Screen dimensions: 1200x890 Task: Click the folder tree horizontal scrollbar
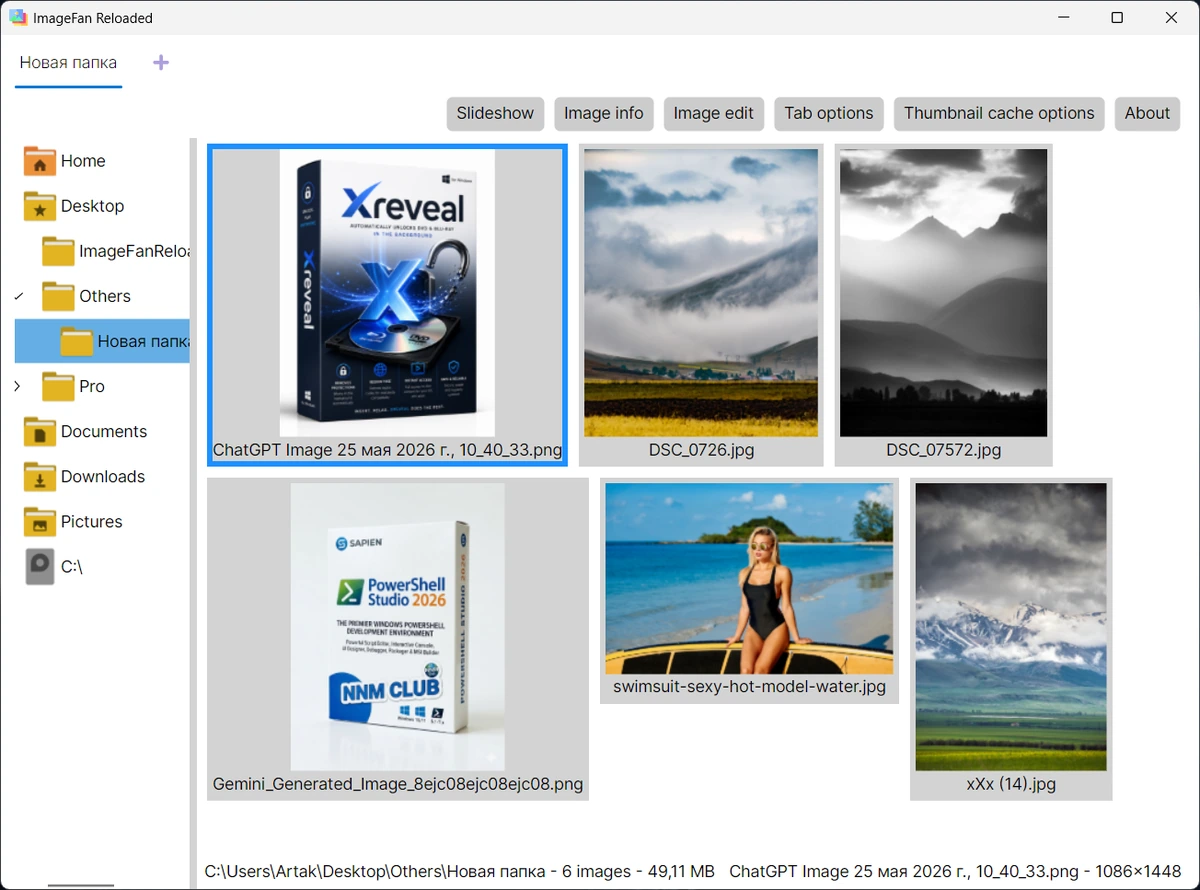81,885
